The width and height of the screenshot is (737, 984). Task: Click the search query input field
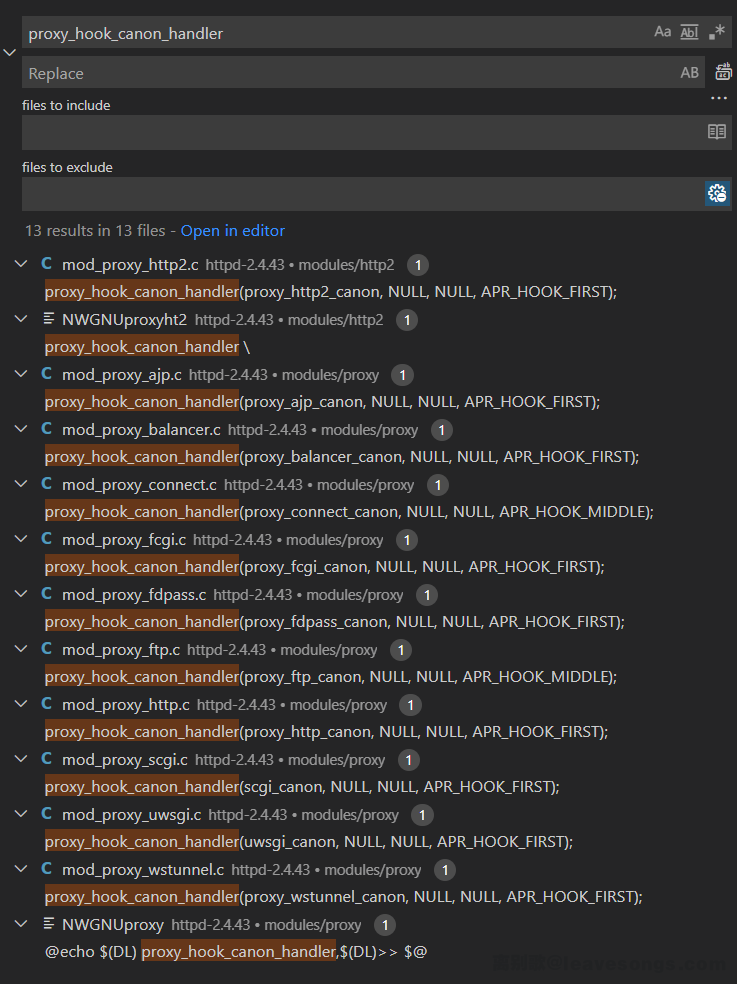pos(330,33)
